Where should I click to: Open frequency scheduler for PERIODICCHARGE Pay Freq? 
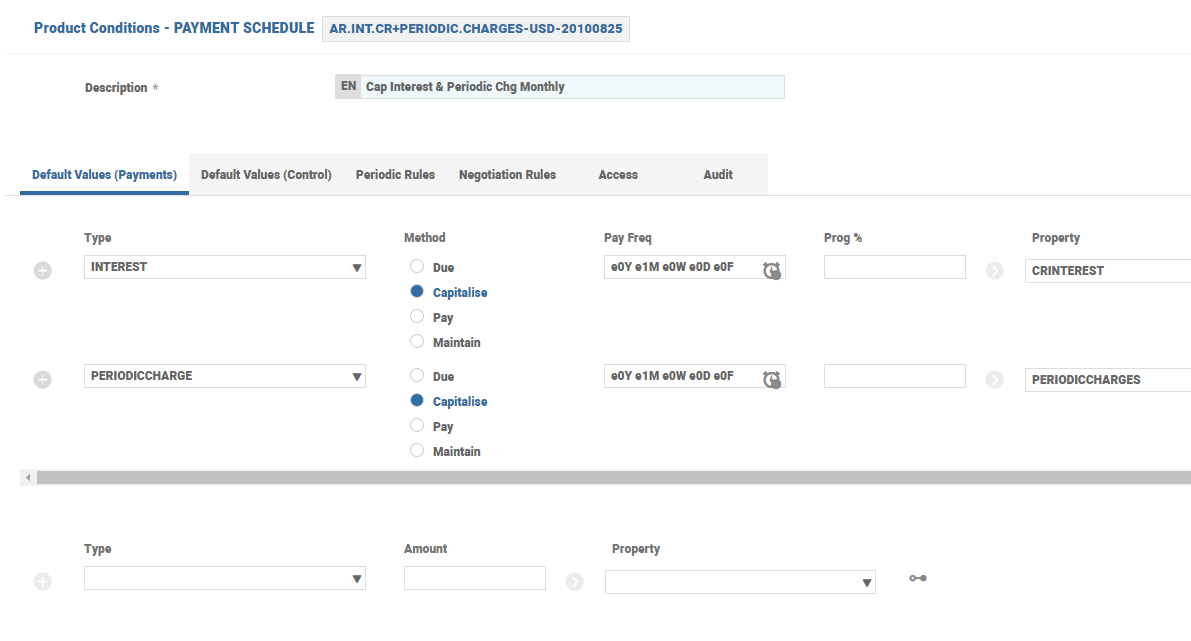click(x=771, y=379)
